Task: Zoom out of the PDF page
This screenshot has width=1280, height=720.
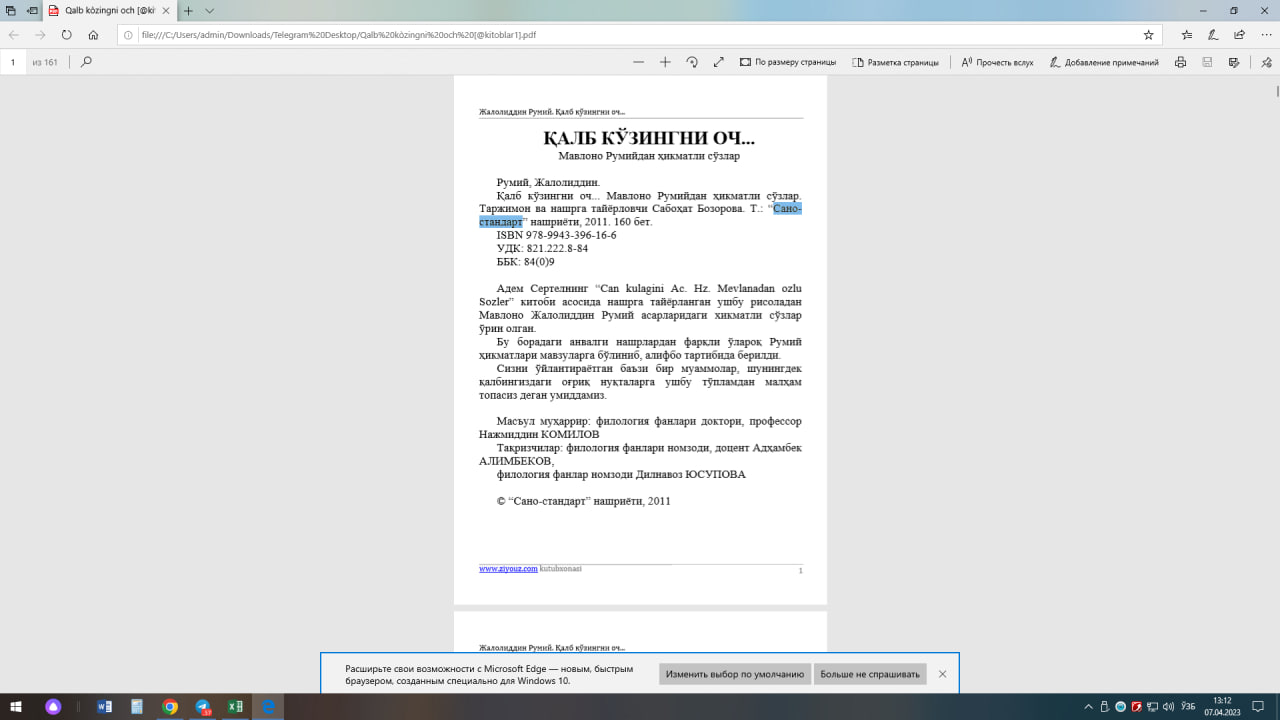Action: [x=638, y=61]
